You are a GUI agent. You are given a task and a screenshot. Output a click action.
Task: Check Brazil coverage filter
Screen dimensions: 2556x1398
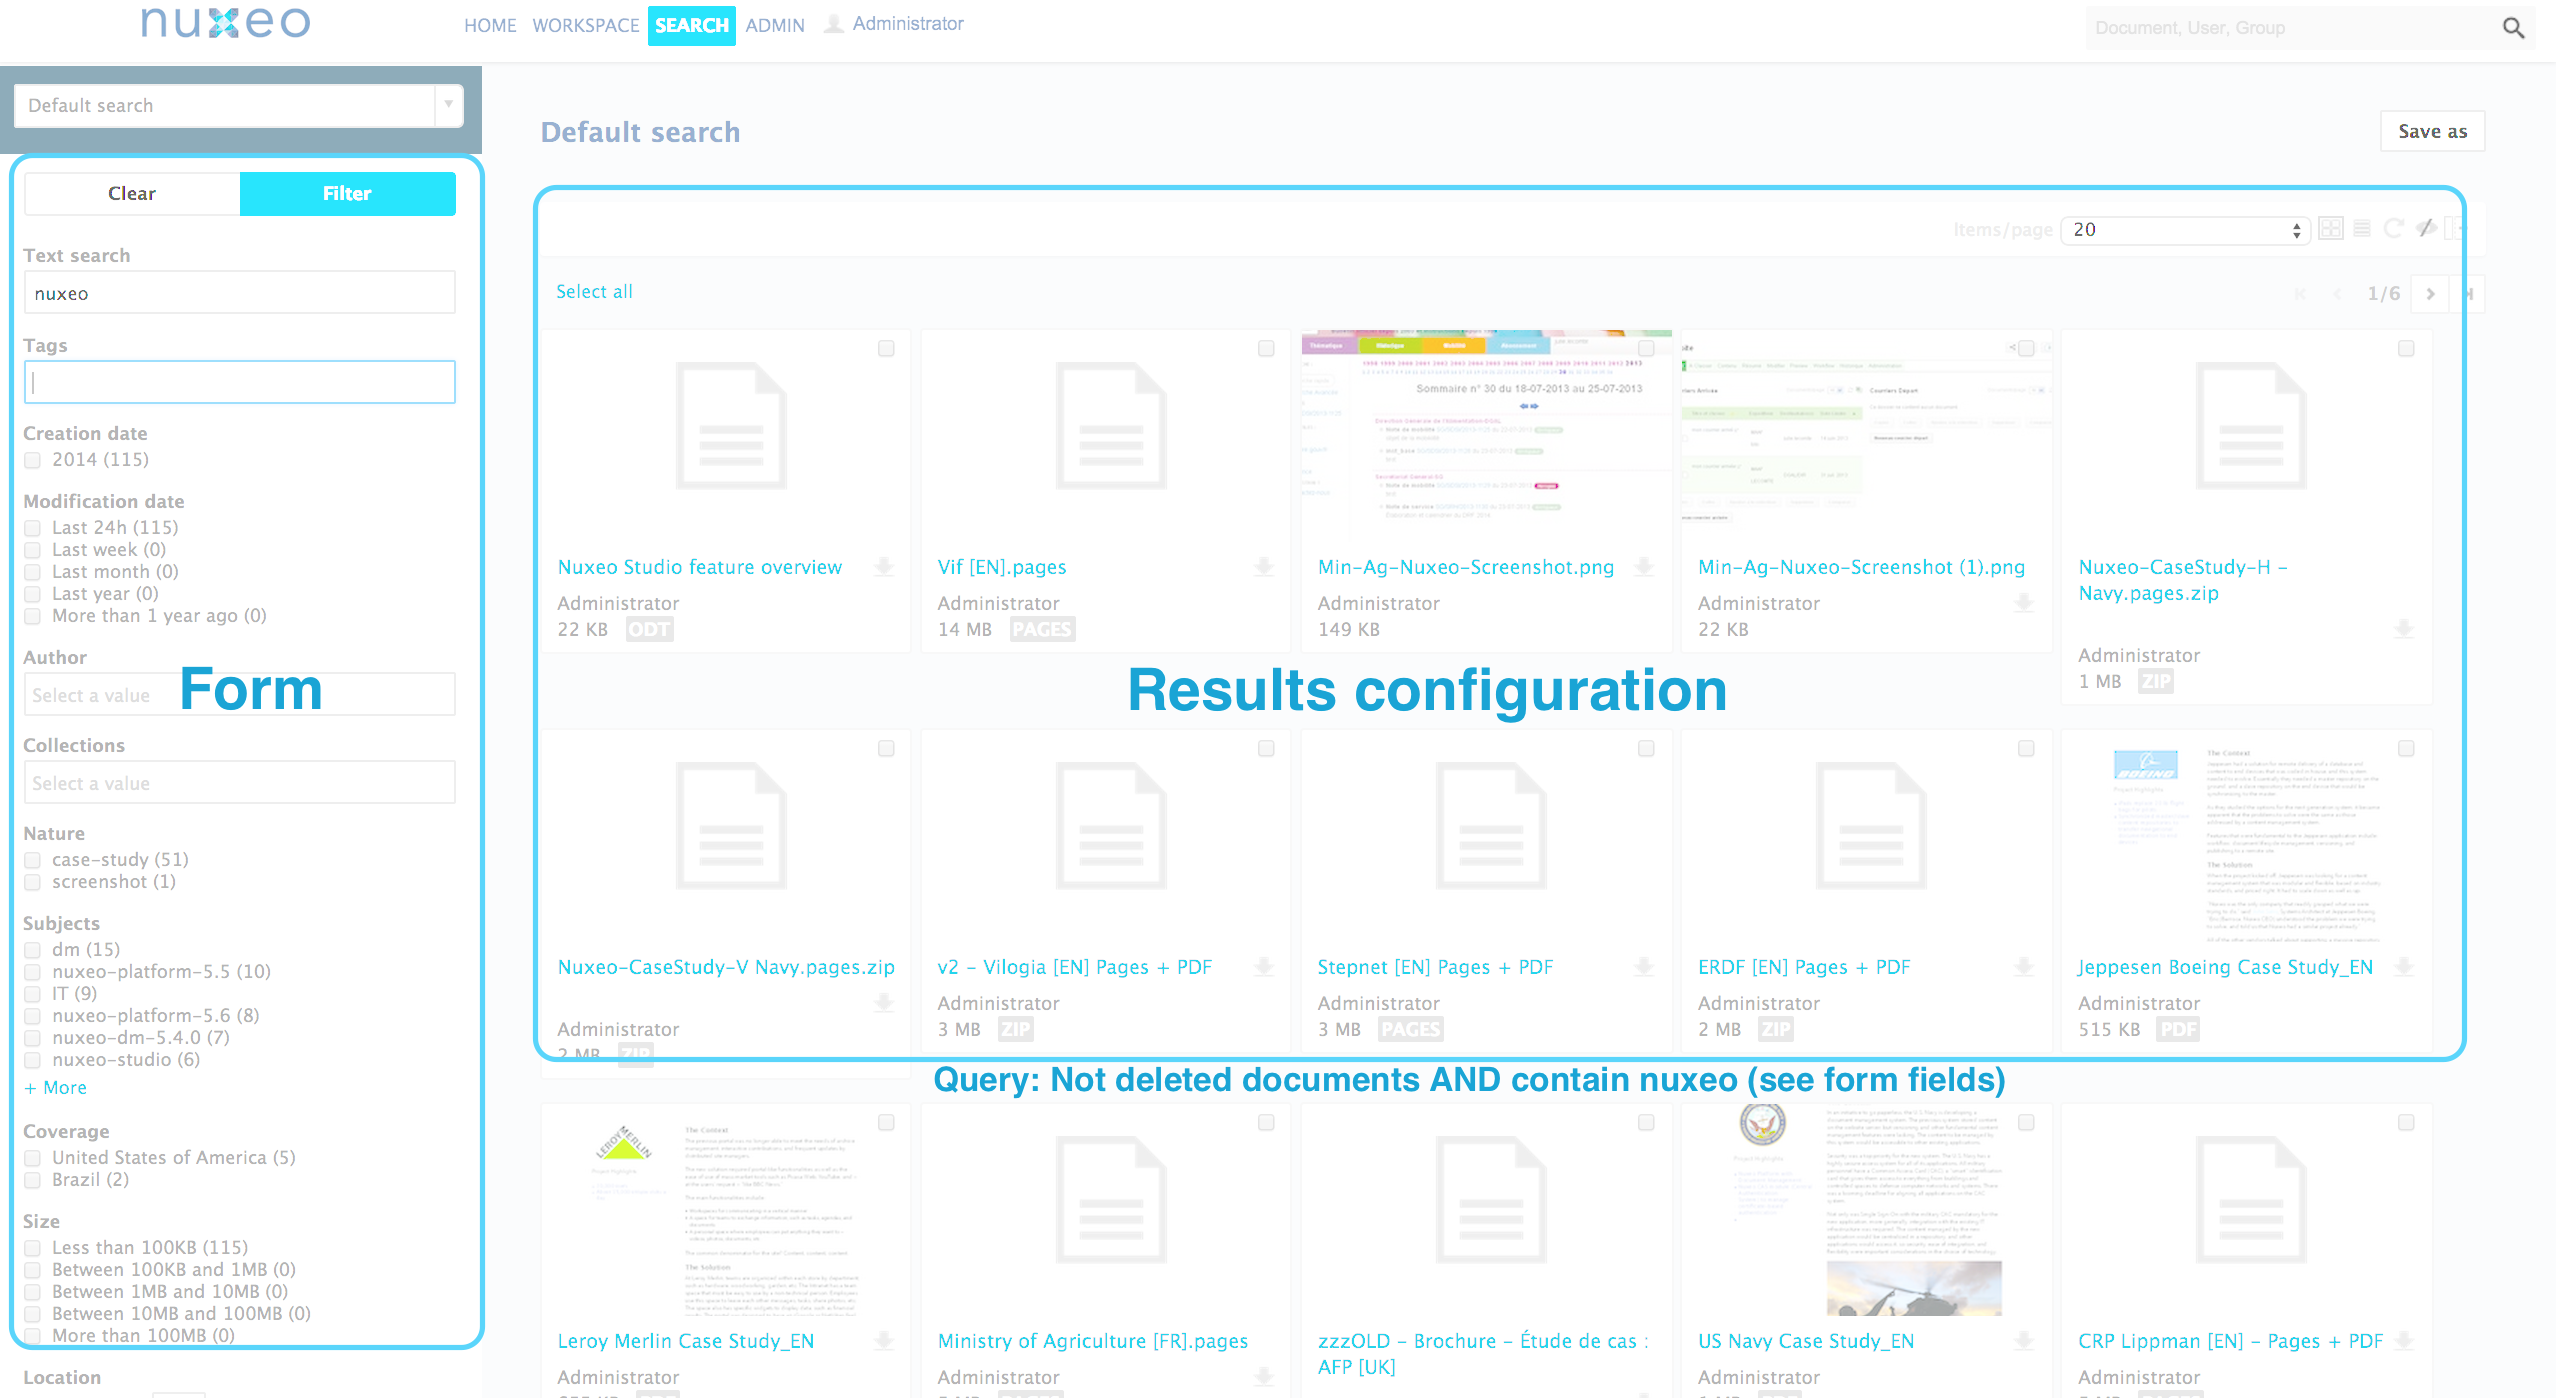pos(33,1180)
